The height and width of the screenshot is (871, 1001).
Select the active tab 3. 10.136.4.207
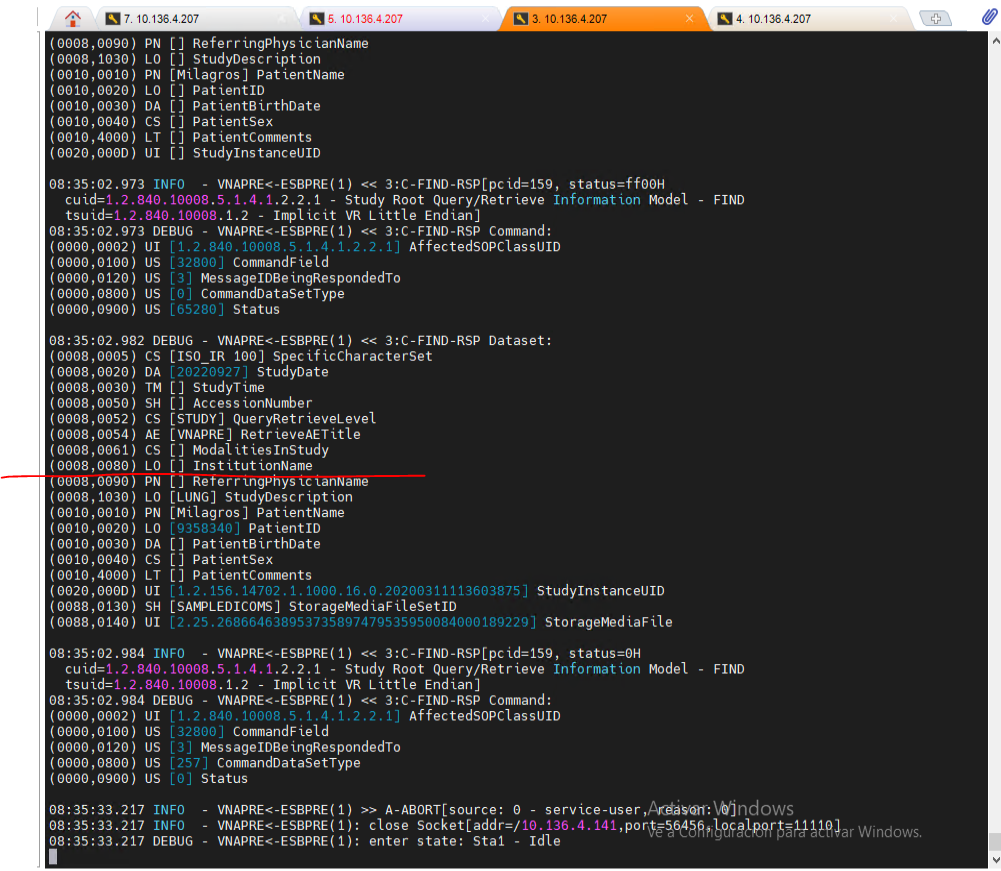[x=570, y=19]
